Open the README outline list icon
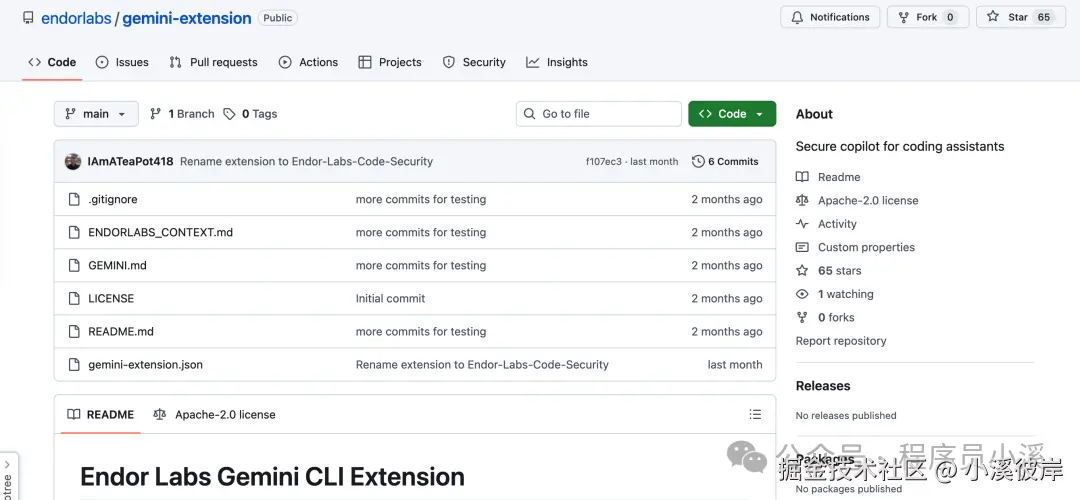The width and height of the screenshot is (1080, 500). click(755, 414)
